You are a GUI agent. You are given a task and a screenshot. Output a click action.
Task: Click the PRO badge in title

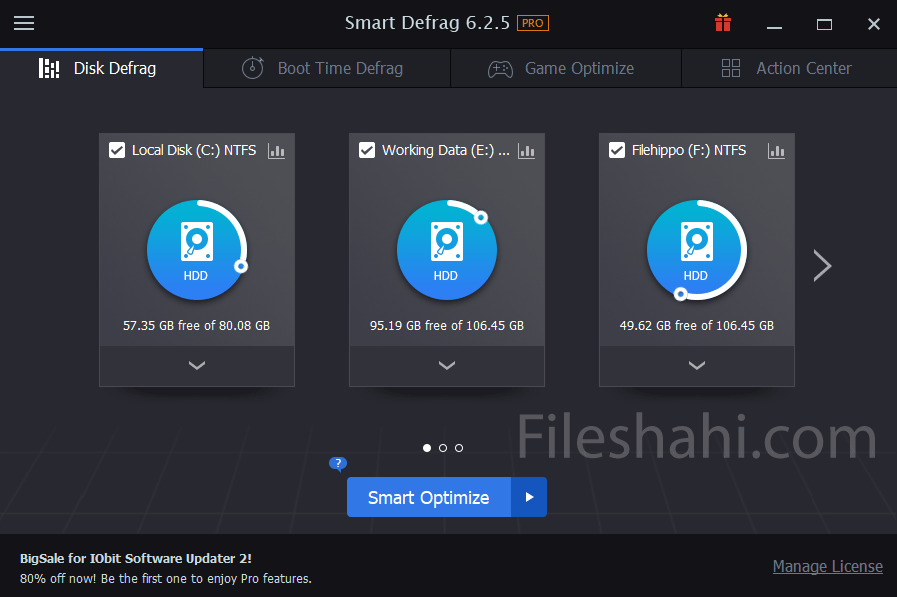click(x=533, y=23)
